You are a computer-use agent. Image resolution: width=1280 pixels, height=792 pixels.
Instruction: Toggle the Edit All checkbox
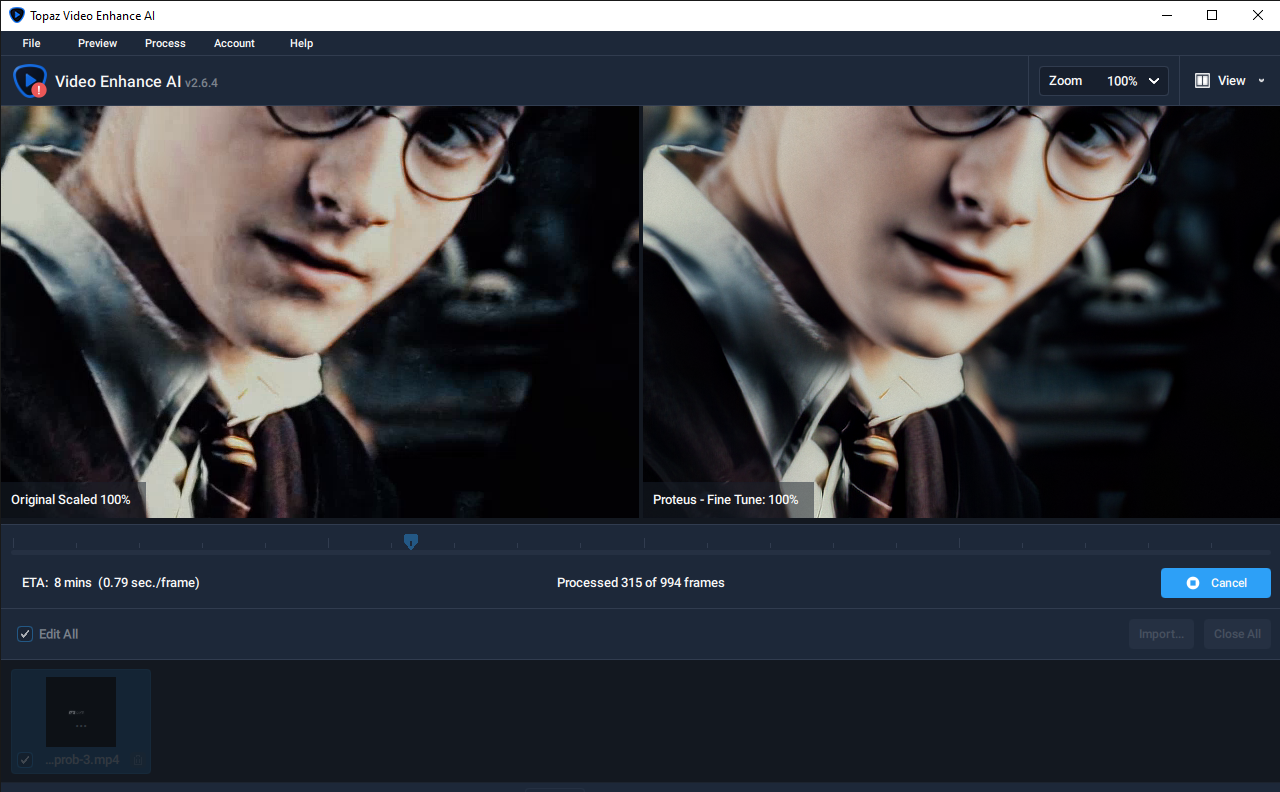point(25,634)
